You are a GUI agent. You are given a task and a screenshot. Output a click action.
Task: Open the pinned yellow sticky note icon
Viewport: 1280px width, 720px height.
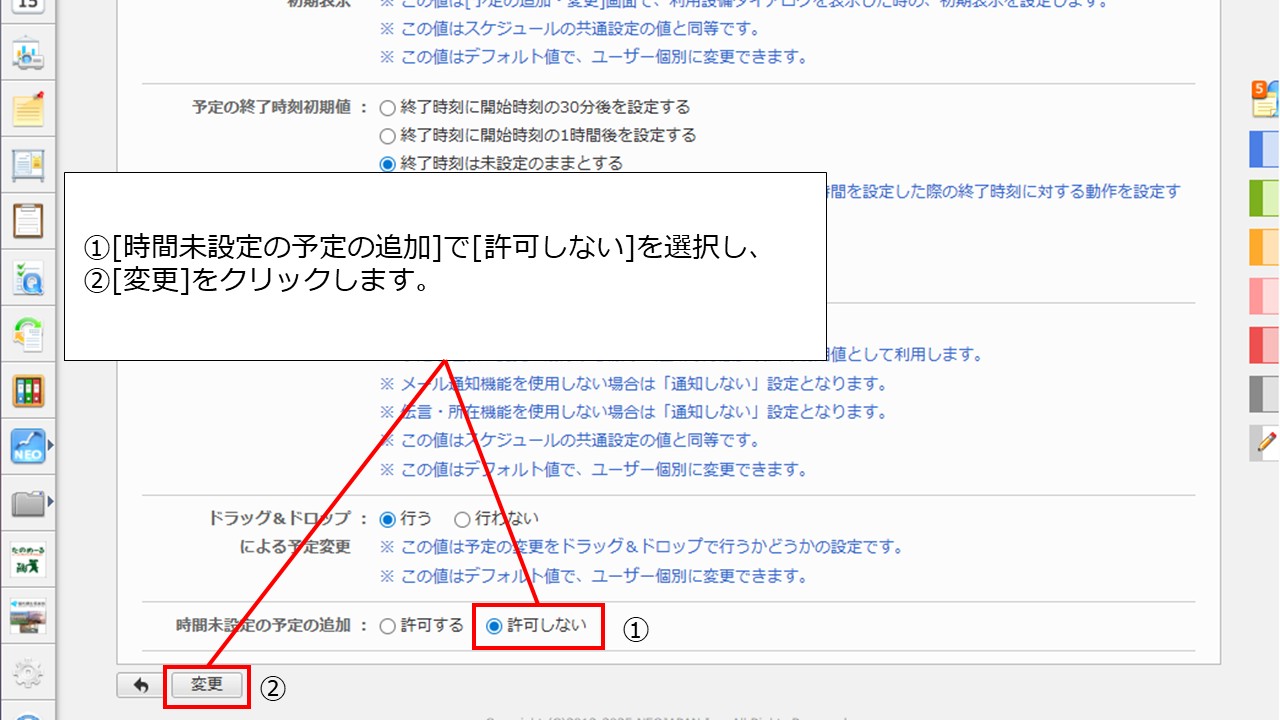point(28,108)
